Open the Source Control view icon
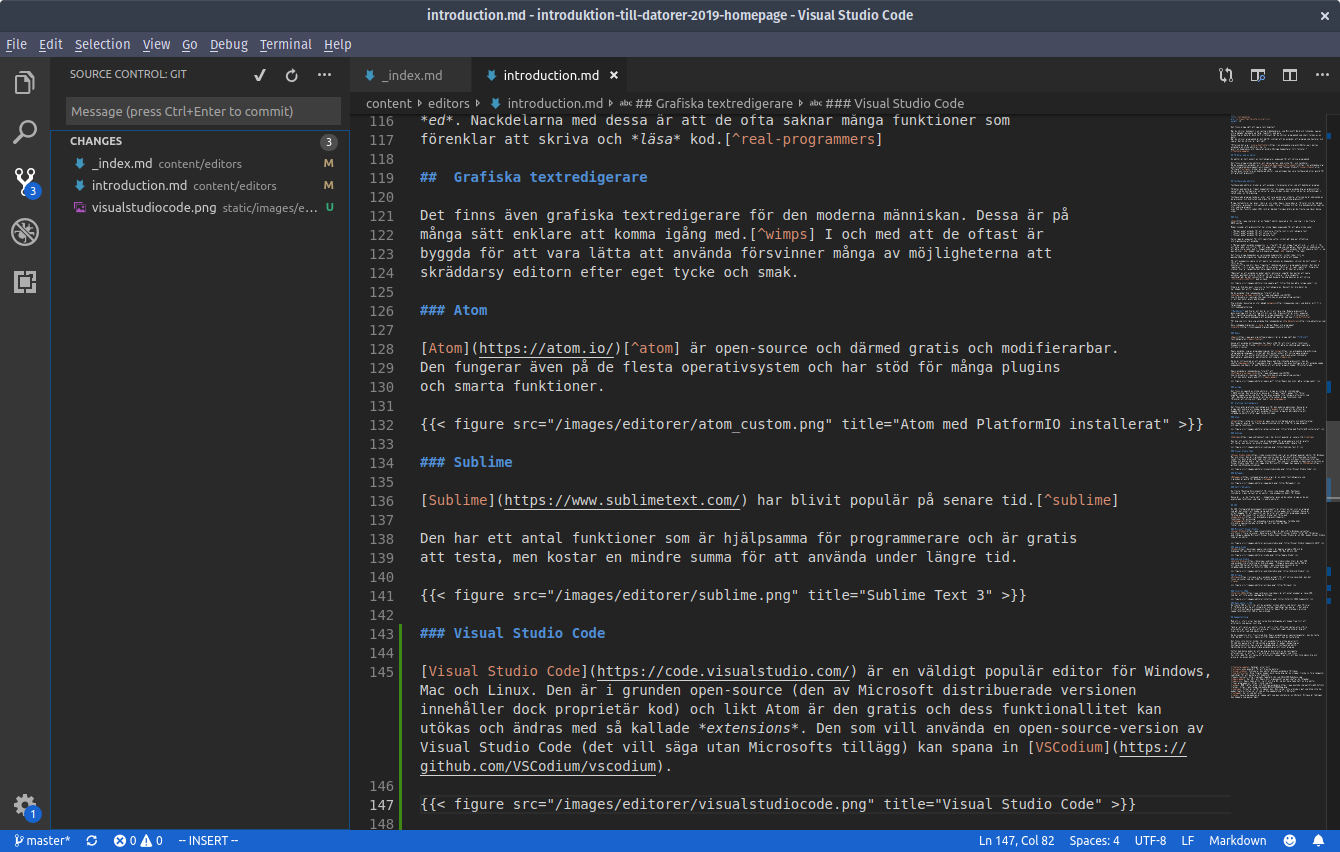The width and height of the screenshot is (1340, 852). click(x=25, y=182)
